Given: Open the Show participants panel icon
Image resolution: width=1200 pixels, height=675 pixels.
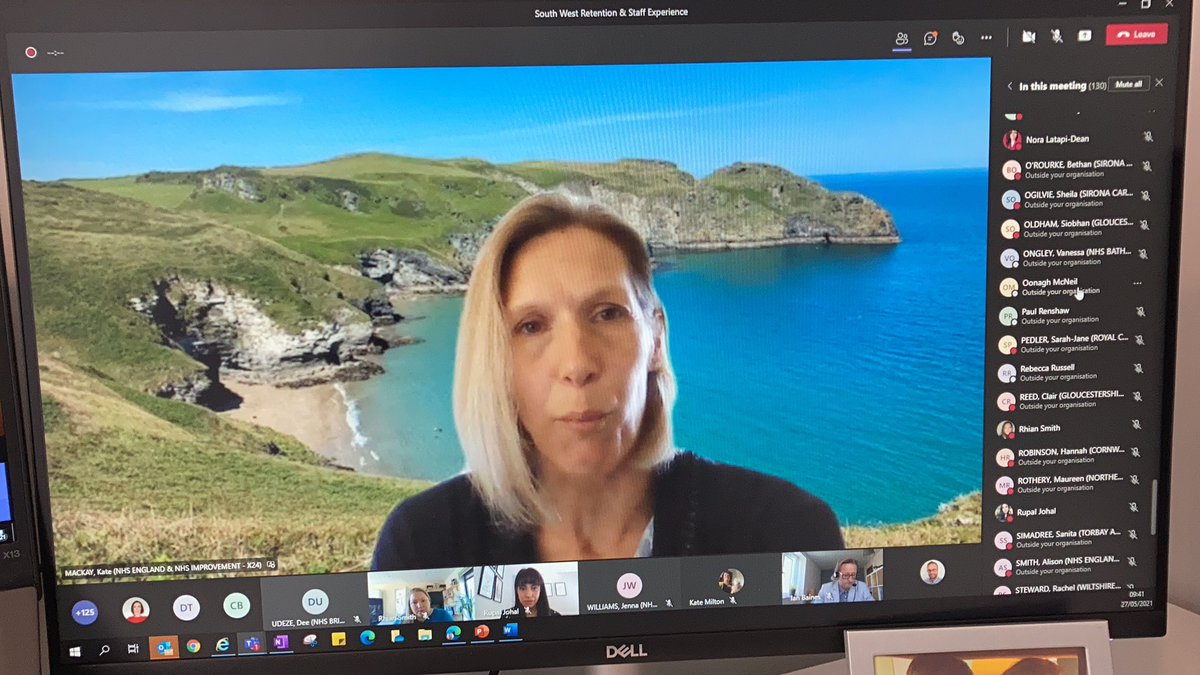Looking at the screenshot, I should 902,38.
